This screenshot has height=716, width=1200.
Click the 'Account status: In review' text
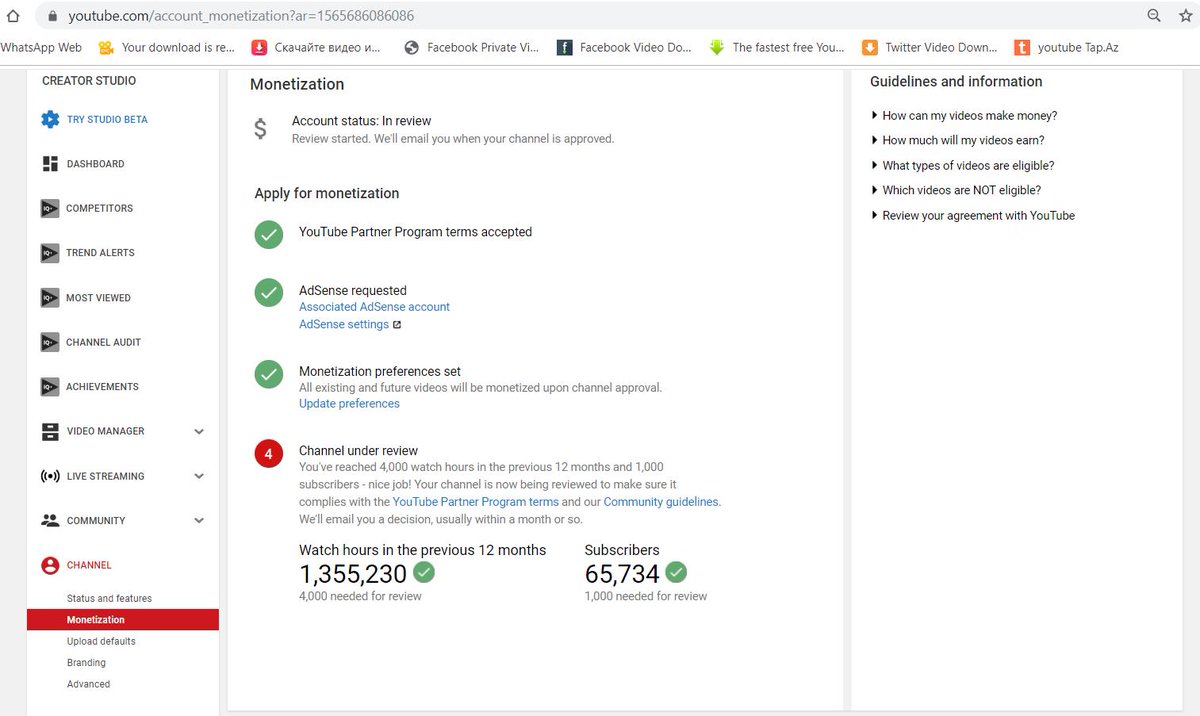[x=362, y=121]
